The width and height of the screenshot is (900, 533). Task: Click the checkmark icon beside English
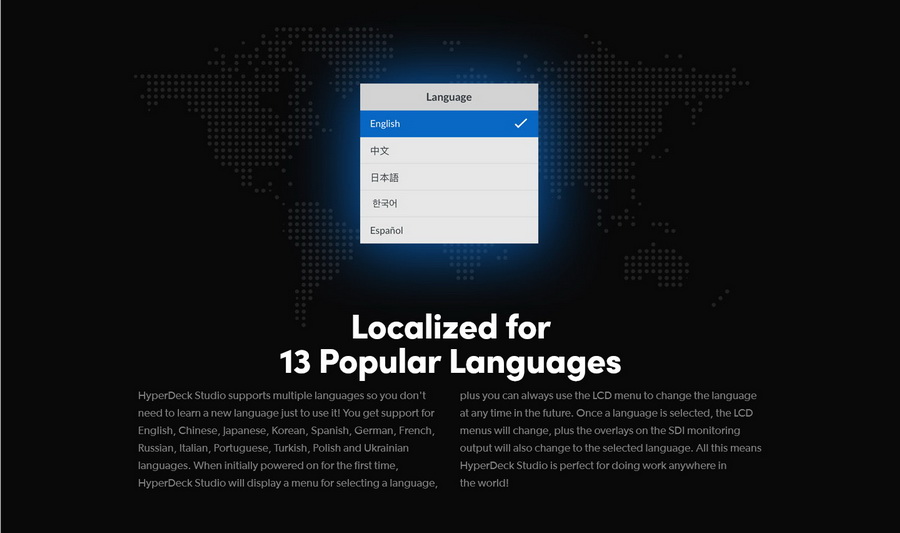[520, 124]
